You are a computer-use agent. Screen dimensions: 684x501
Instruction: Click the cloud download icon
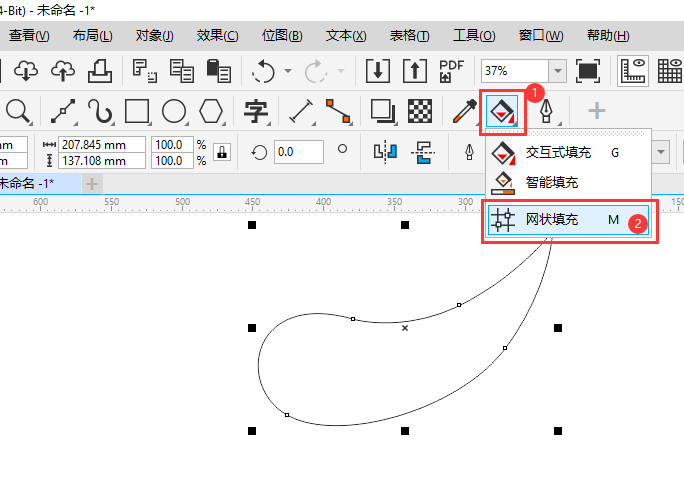click(26, 71)
